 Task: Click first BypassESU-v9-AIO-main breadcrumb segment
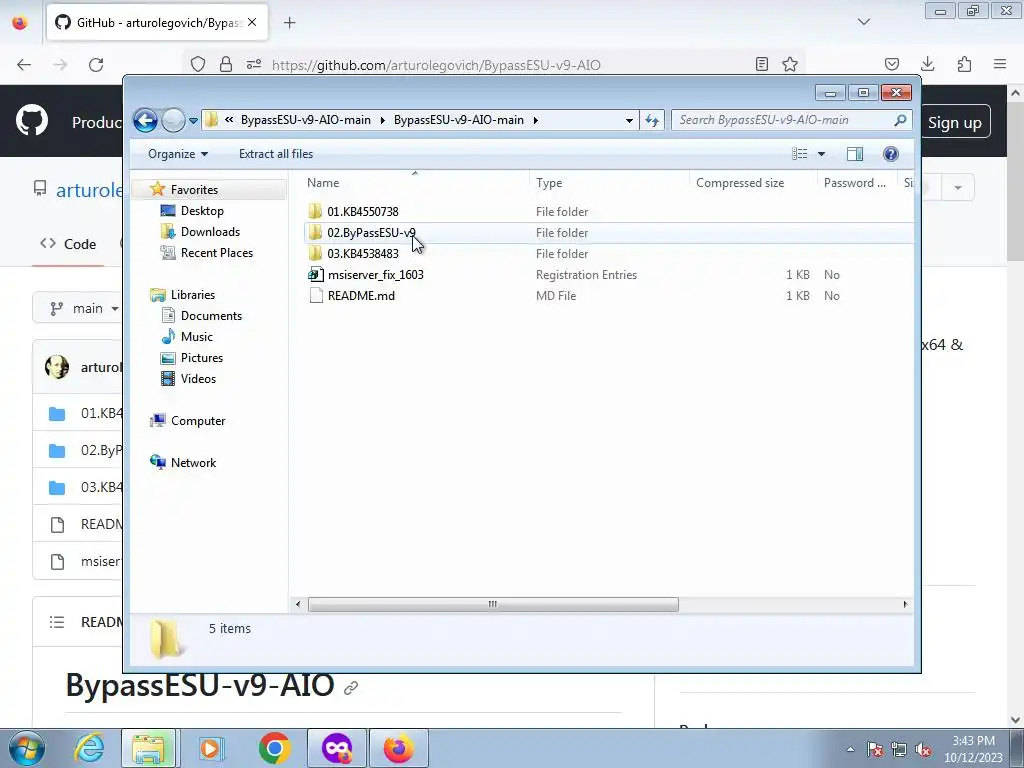(306, 120)
